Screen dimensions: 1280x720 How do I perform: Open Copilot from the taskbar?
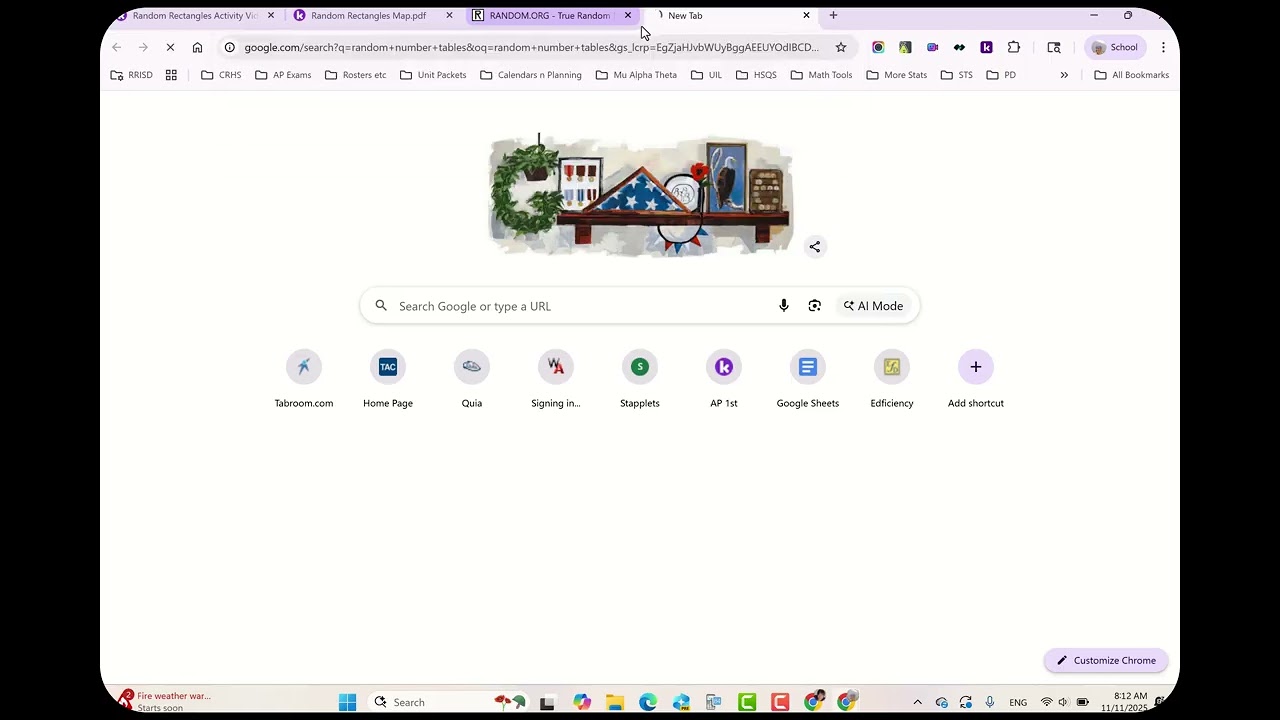click(x=582, y=702)
